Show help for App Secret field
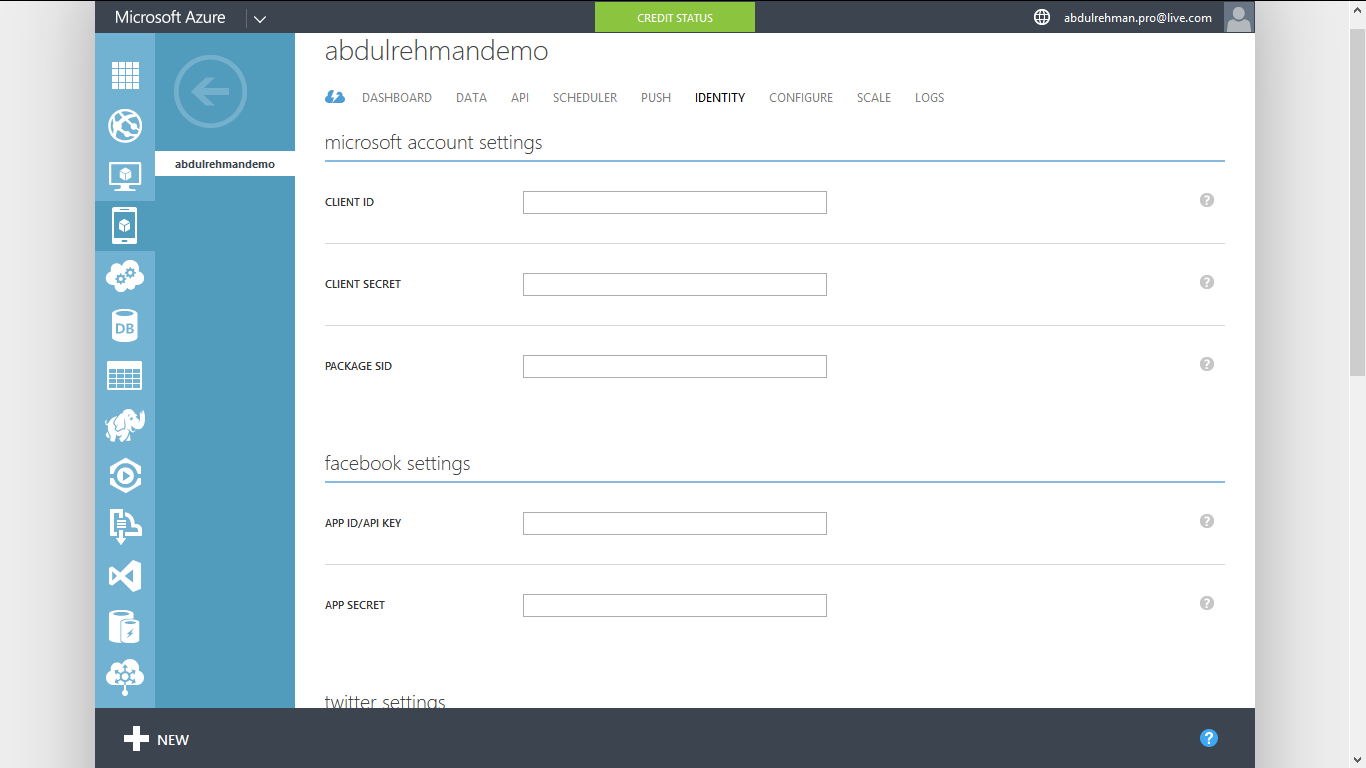1366x768 pixels. [1207, 603]
